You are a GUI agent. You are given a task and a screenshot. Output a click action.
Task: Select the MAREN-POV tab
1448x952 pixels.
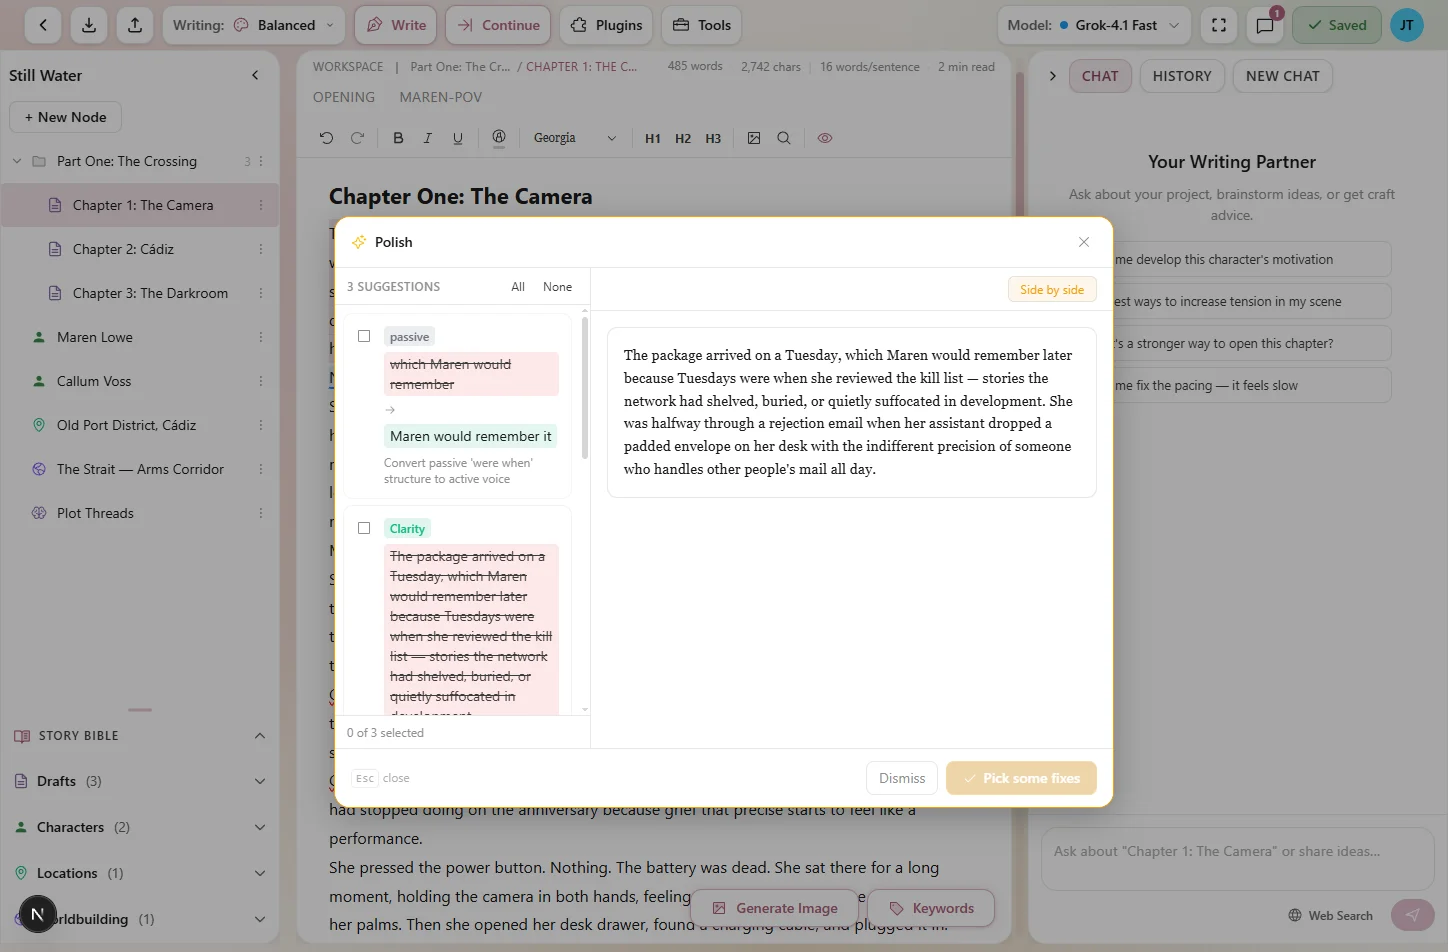[440, 97]
